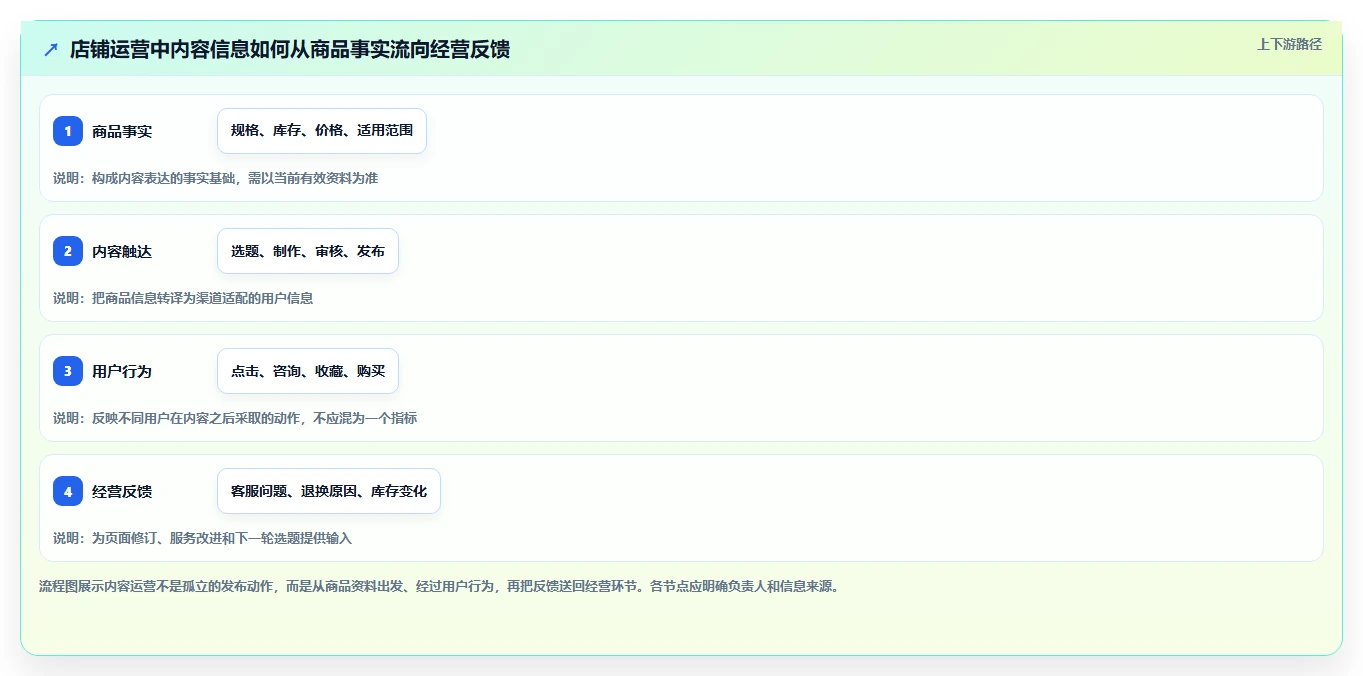This screenshot has height=676, width=1363.
Task: Select the 规格、库存、价格、适用范围 chip
Action: [x=322, y=131]
